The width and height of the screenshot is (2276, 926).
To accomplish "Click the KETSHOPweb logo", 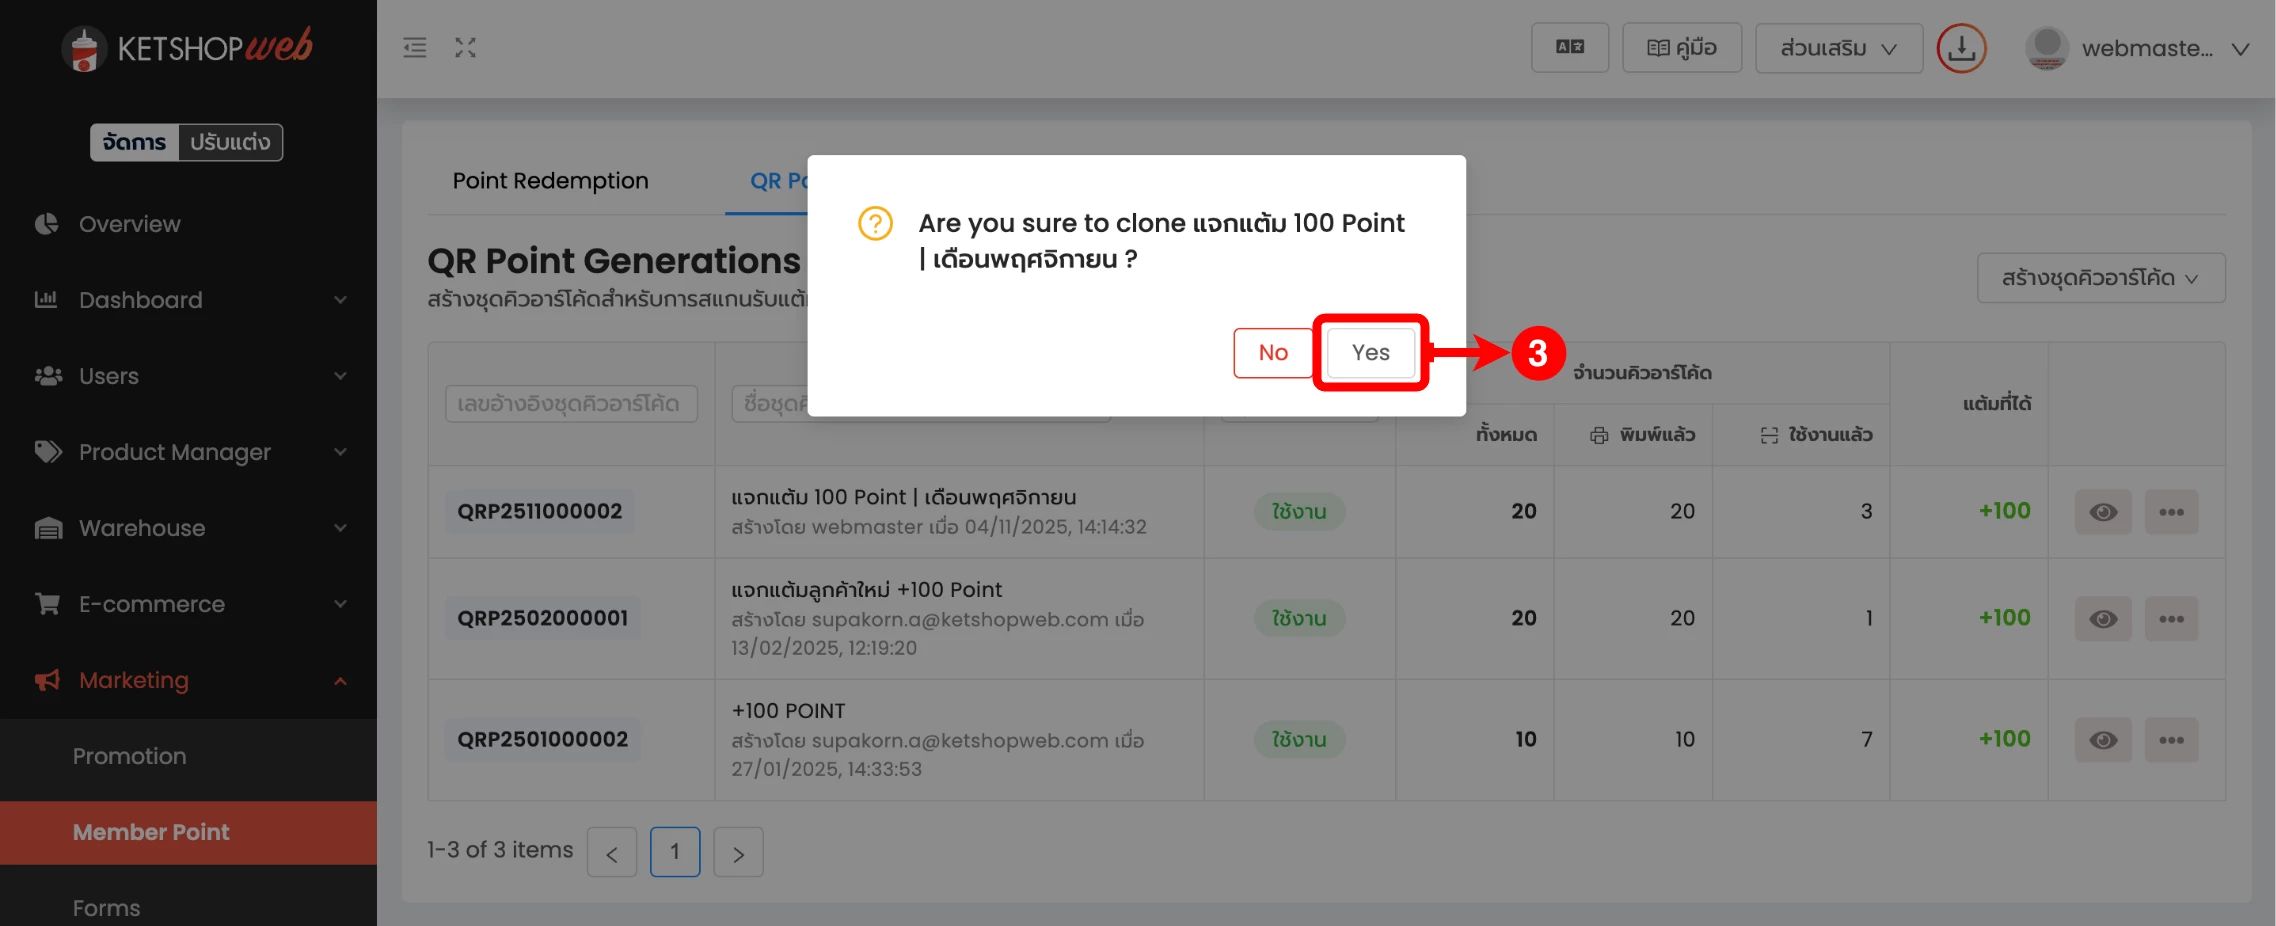I will click(188, 48).
